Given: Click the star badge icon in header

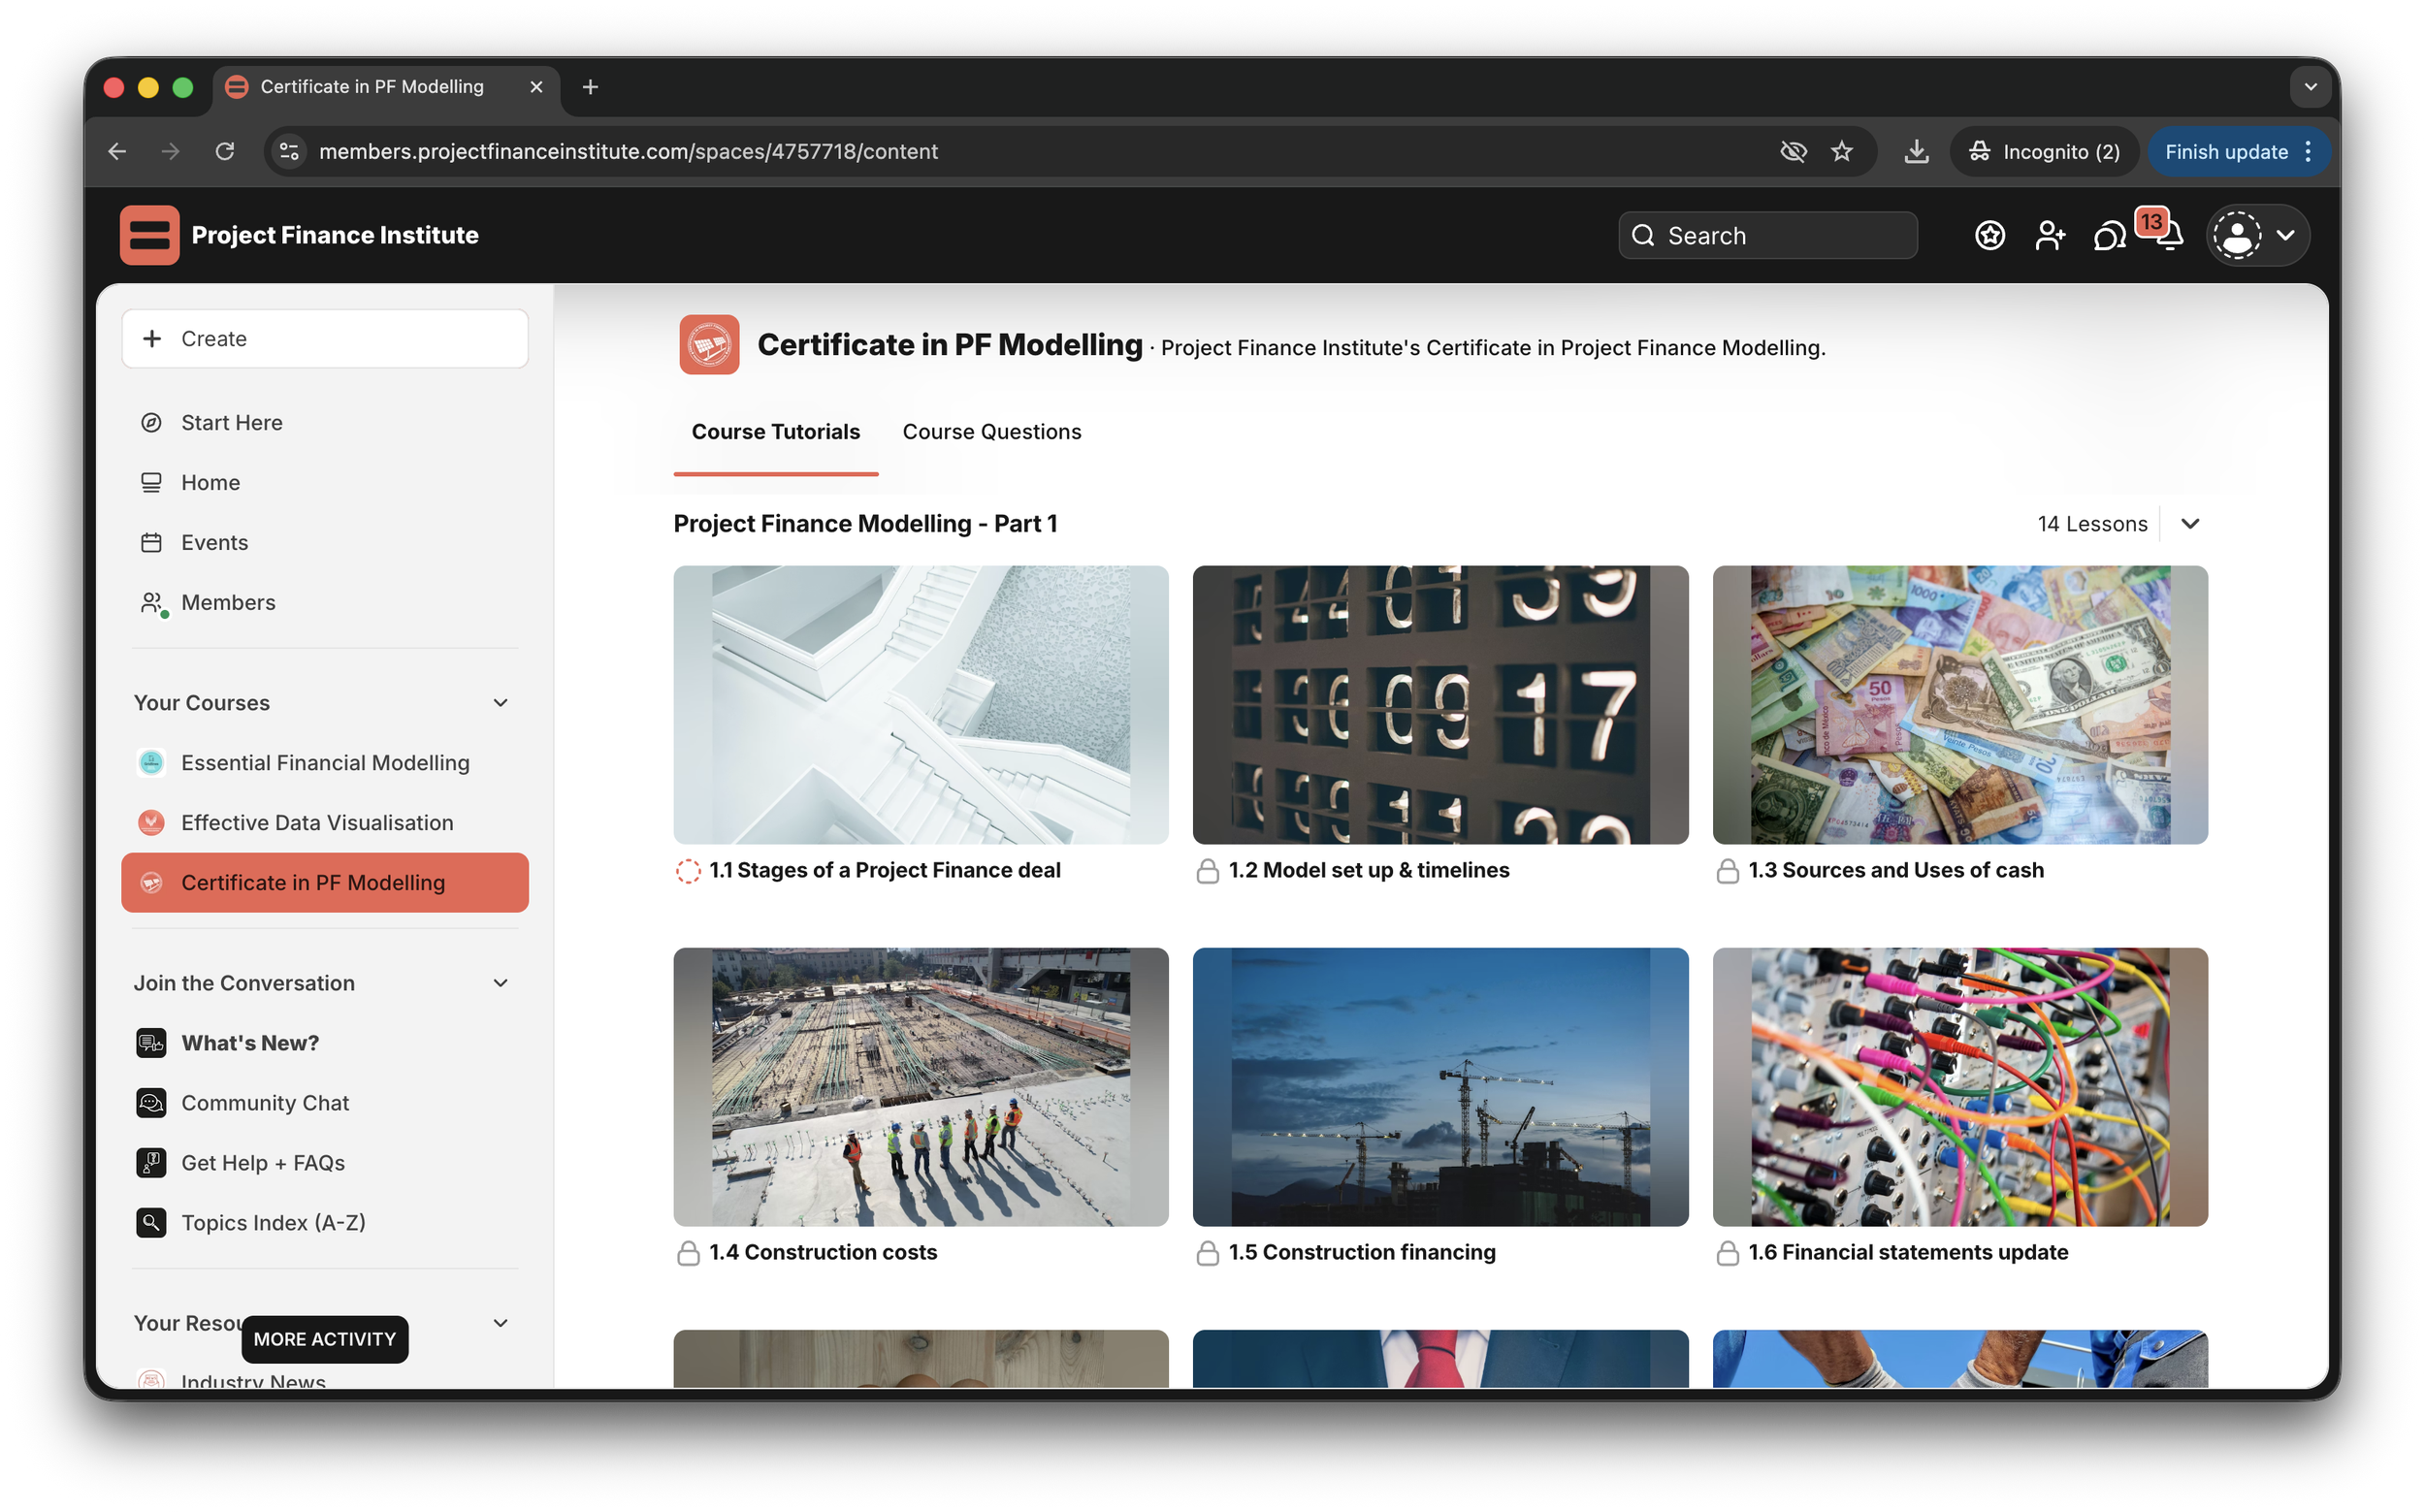Looking at the screenshot, I should (x=1989, y=236).
